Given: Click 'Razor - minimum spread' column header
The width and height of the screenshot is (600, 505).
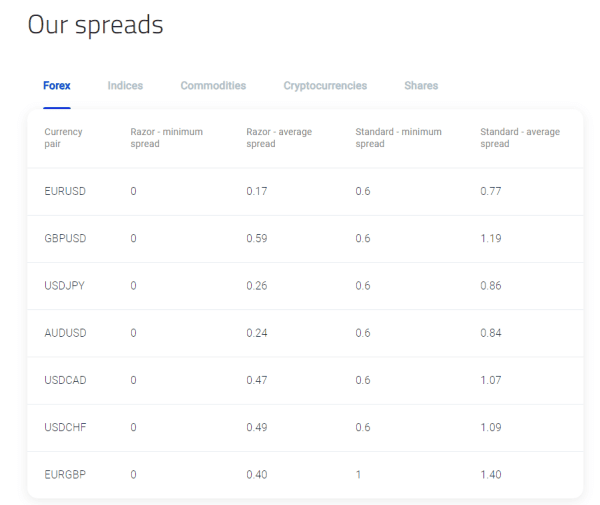Looking at the screenshot, I should 166,138.
